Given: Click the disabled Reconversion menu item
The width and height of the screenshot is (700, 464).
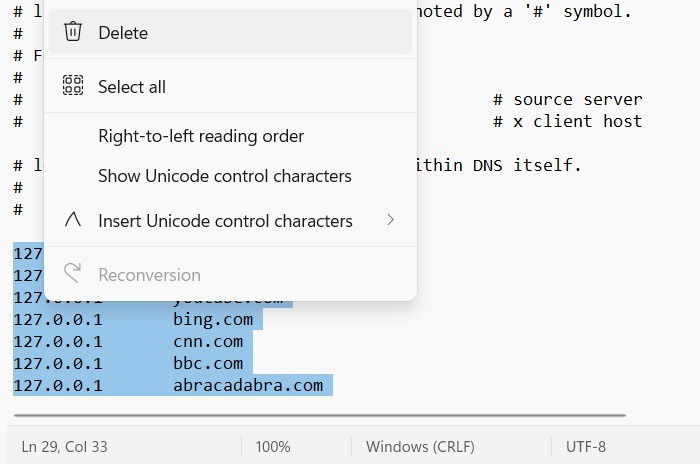Looking at the screenshot, I should pyautogui.click(x=230, y=275).
